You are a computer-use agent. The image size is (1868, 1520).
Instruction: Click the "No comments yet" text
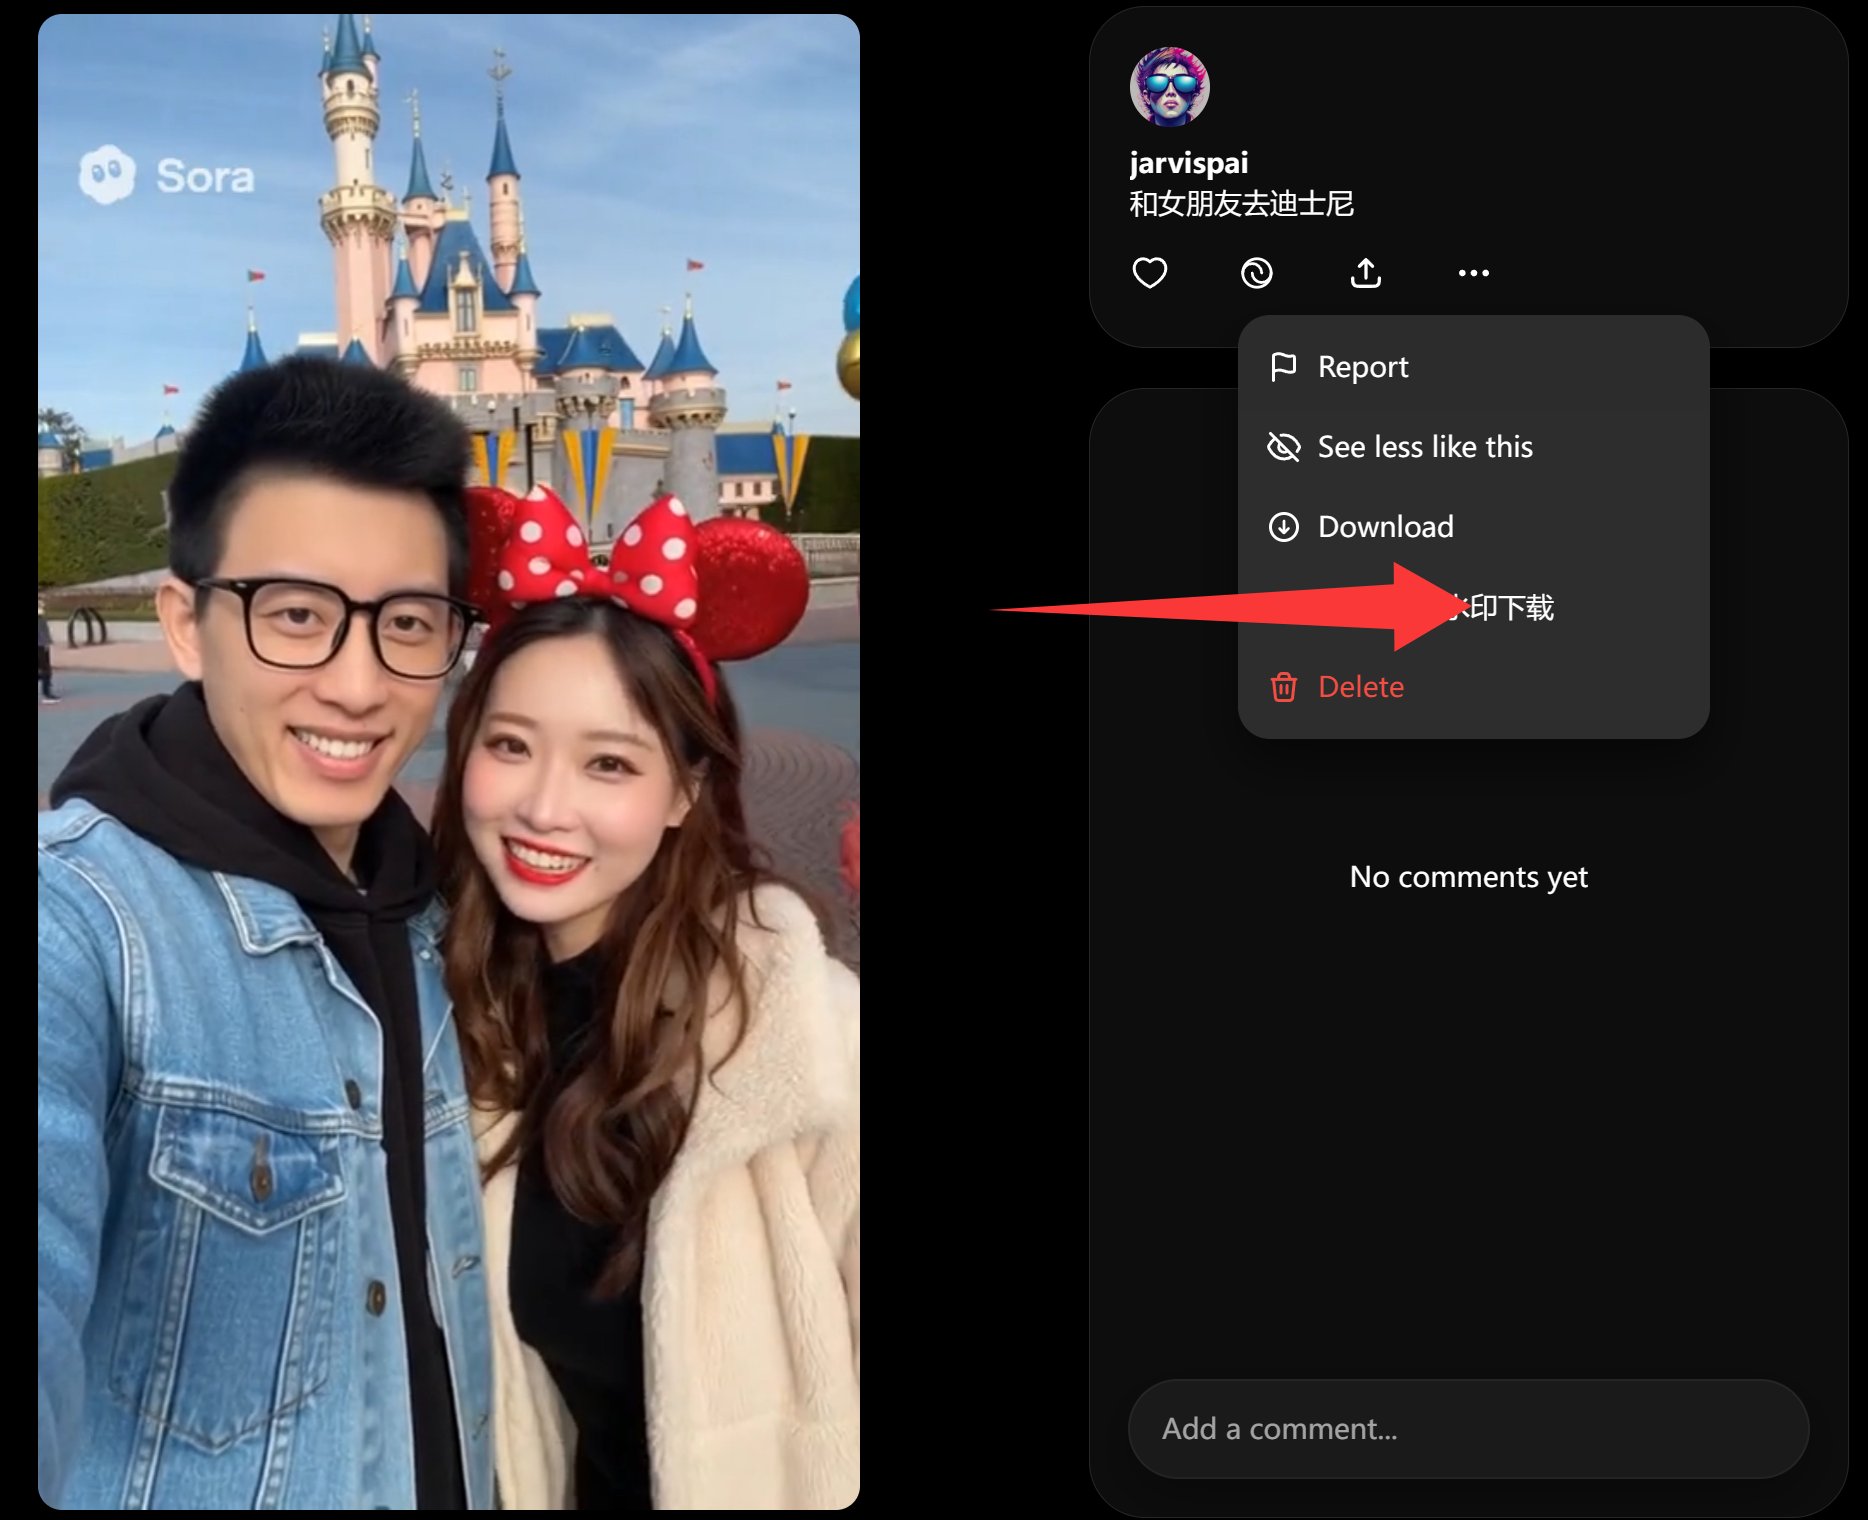1467,877
